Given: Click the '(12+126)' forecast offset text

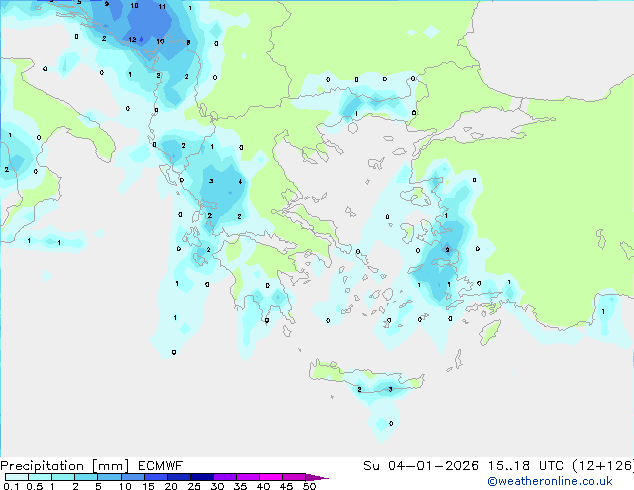Looking at the screenshot, I should [x=603, y=466].
